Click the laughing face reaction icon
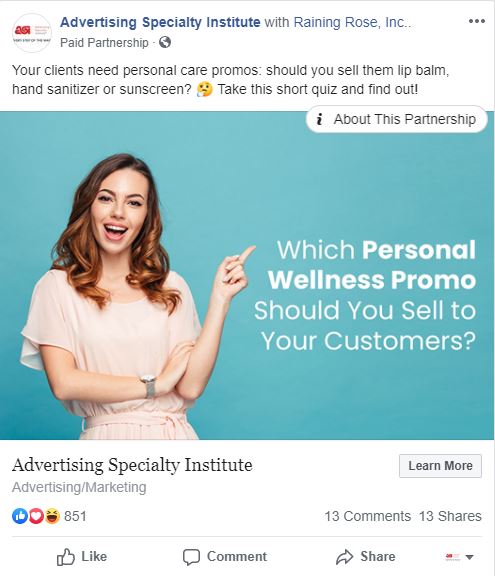The height and width of the screenshot is (576, 495). (x=52, y=516)
